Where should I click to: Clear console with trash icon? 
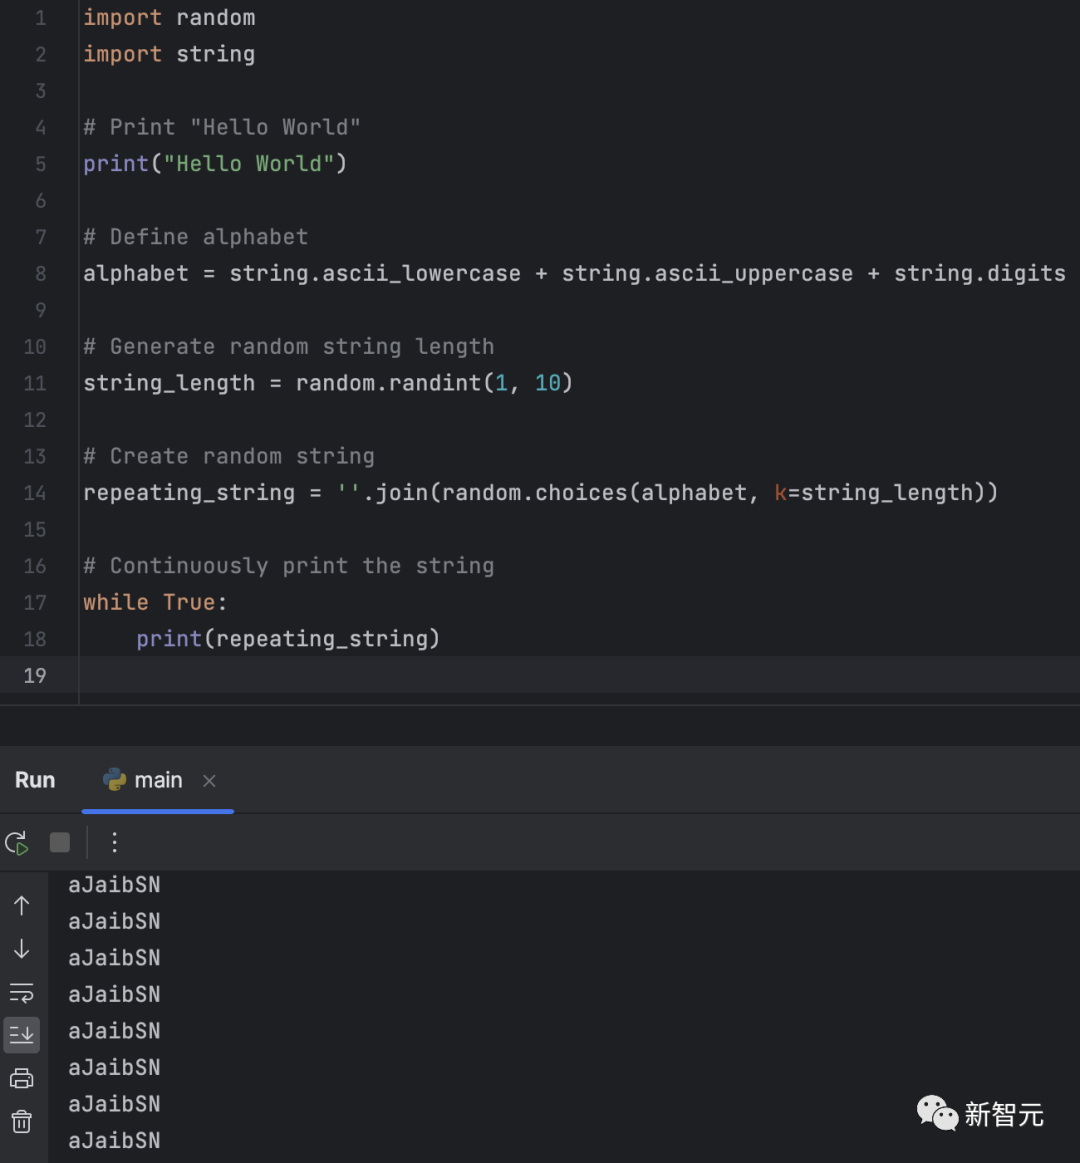point(22,1122)
